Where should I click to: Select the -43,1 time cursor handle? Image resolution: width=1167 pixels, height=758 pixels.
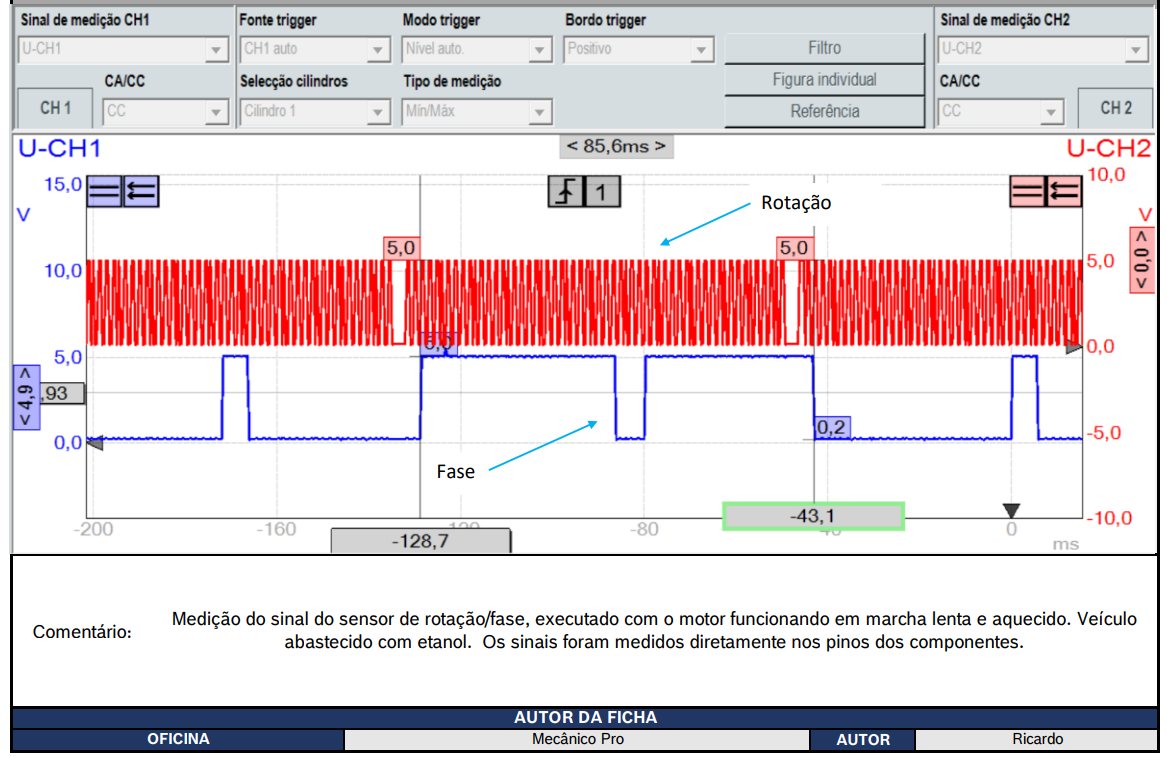coord(813,516)
